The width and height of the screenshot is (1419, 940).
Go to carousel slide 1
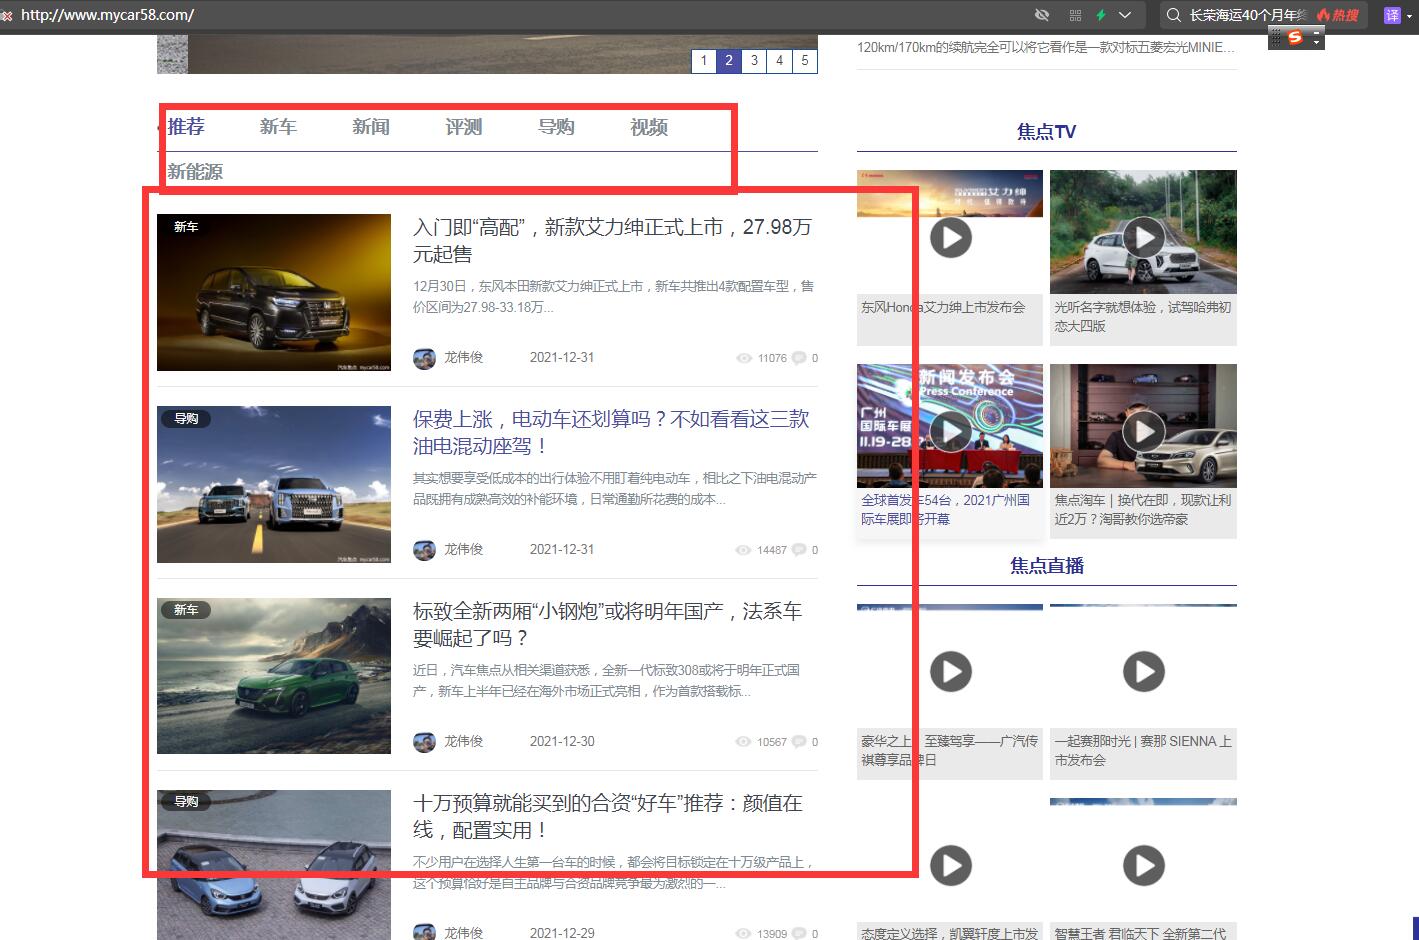pos(704,61)
